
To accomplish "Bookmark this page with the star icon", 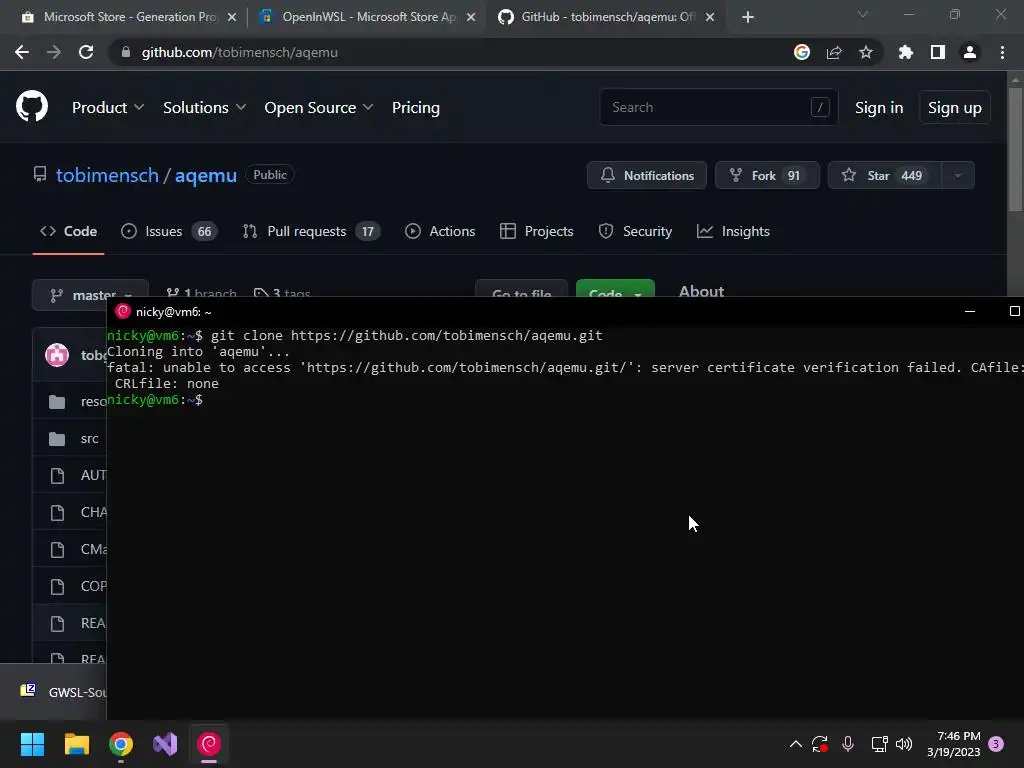I will (x=865, y=52).
